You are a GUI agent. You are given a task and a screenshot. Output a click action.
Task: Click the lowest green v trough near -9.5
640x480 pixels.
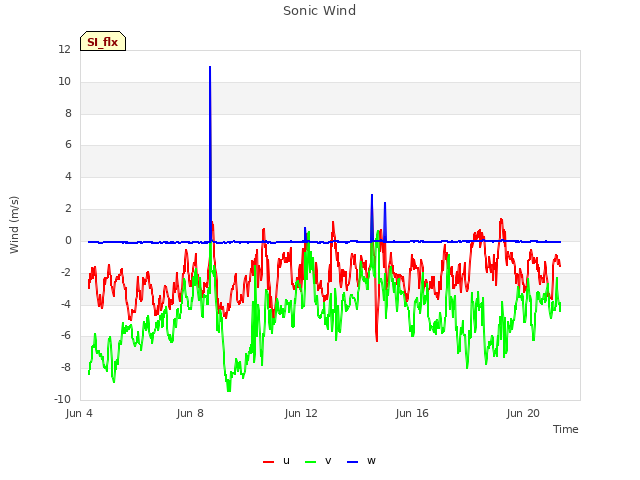click(x=229, y=390)
